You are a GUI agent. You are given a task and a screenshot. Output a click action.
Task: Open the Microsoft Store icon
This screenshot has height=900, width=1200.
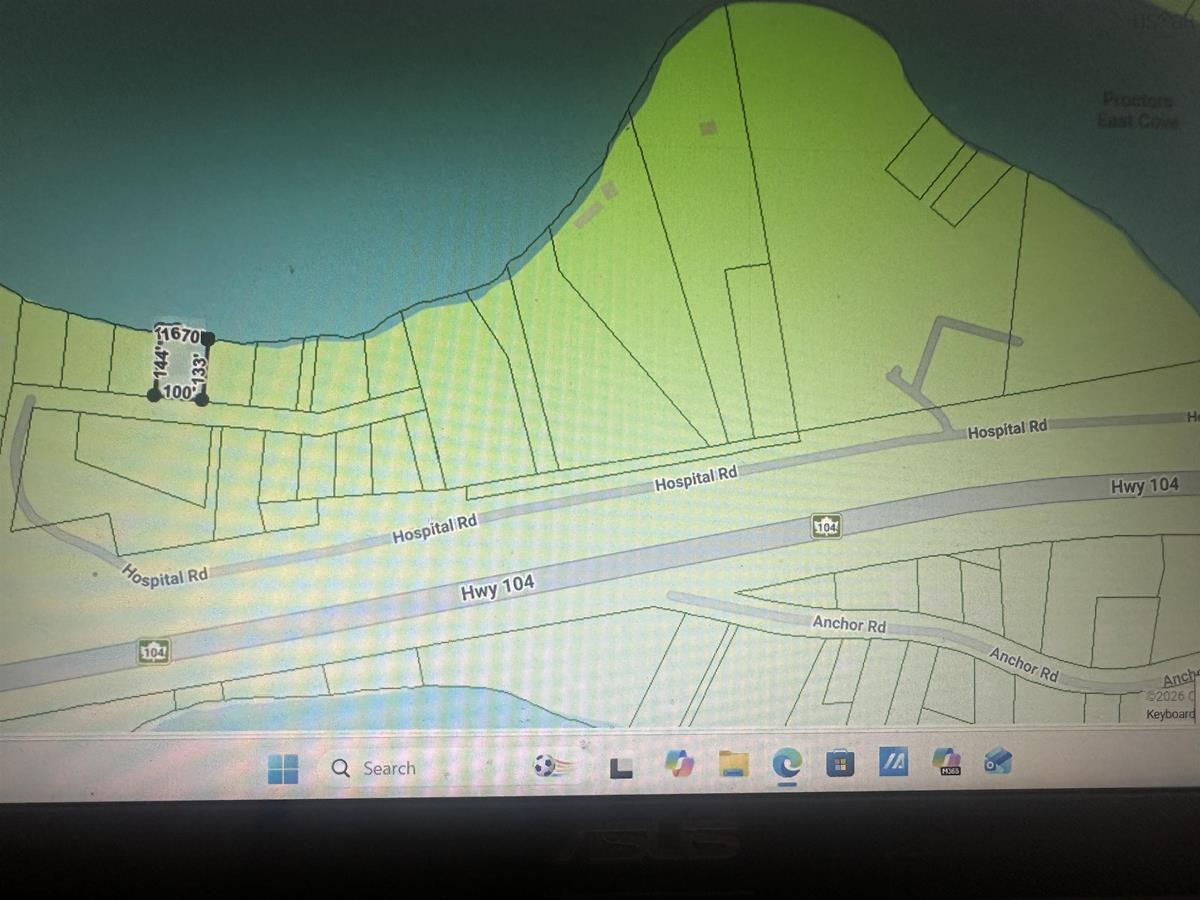point(839,763)
